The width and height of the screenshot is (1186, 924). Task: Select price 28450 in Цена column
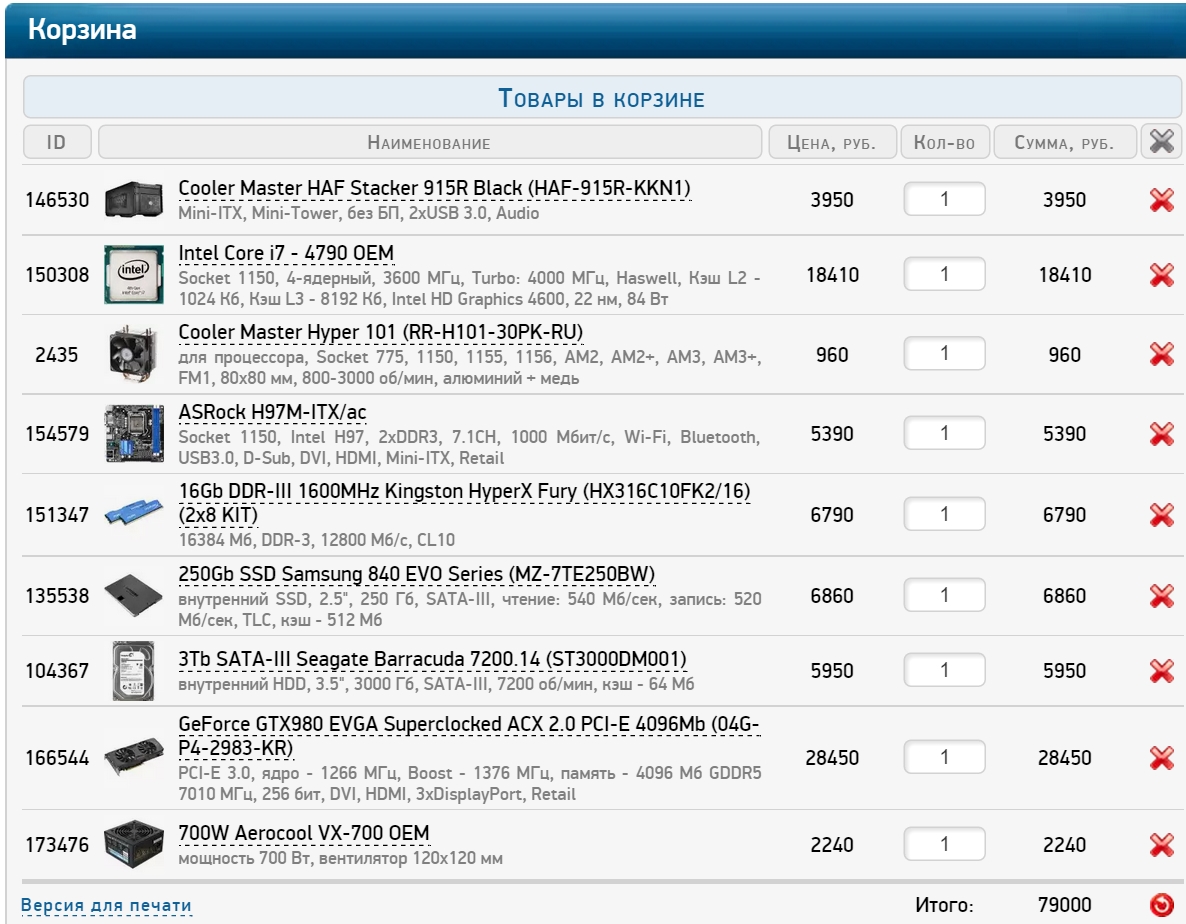click(832, 758)
